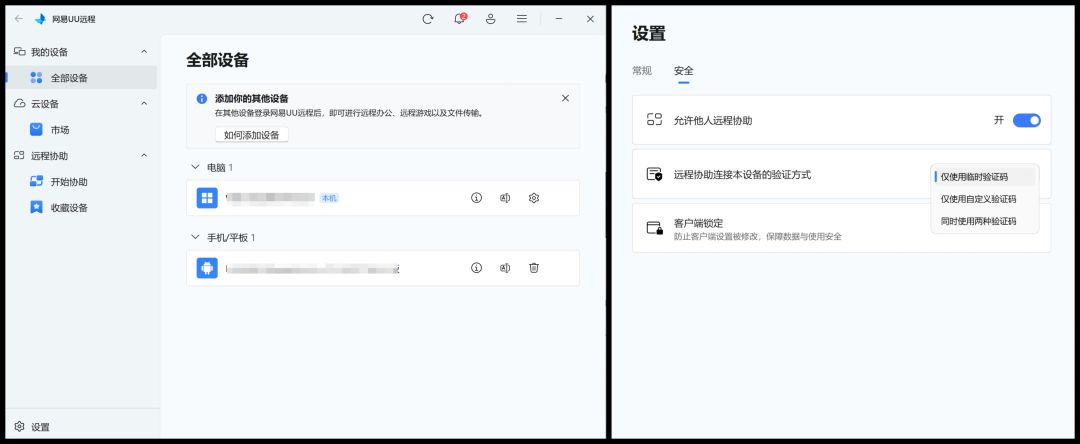Click the 远程协助连接本设备的验证方式 shield icon
The image size is (1080, 444).
654,174
